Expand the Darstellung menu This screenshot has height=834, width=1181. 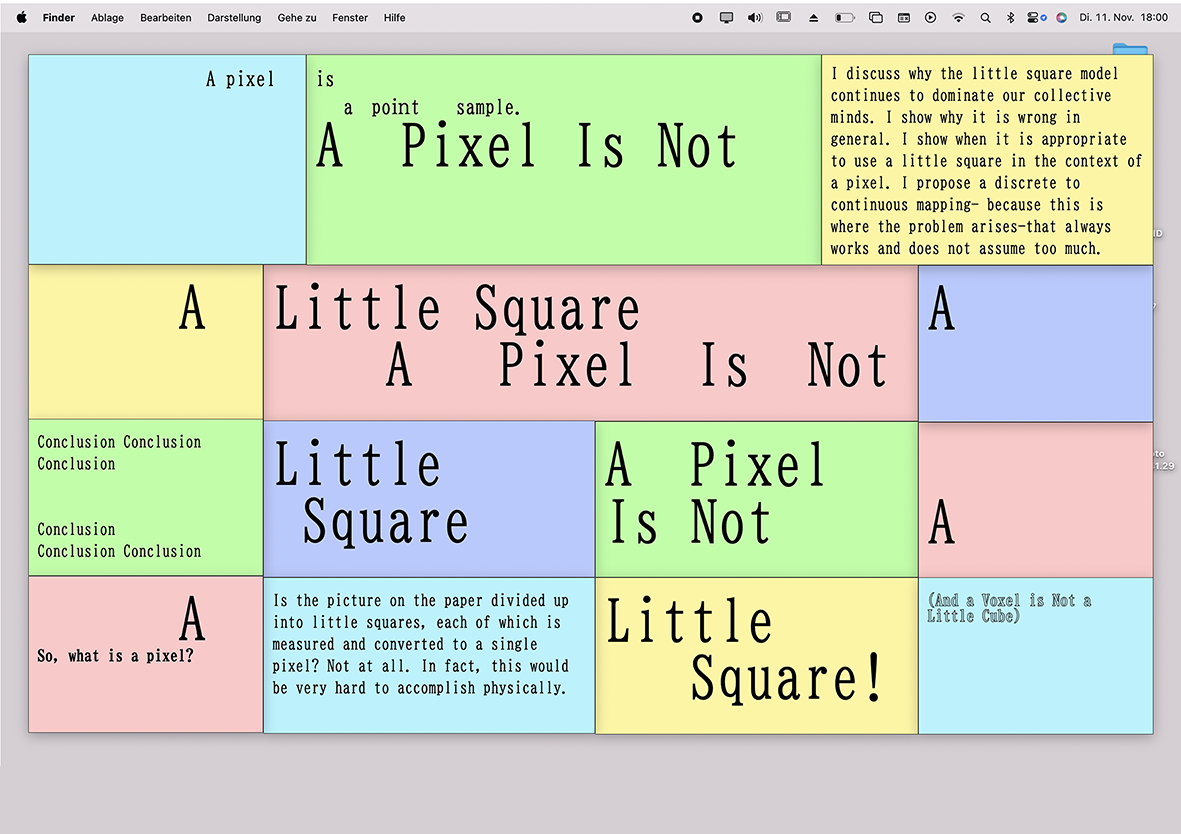click(x=234, y=18)
